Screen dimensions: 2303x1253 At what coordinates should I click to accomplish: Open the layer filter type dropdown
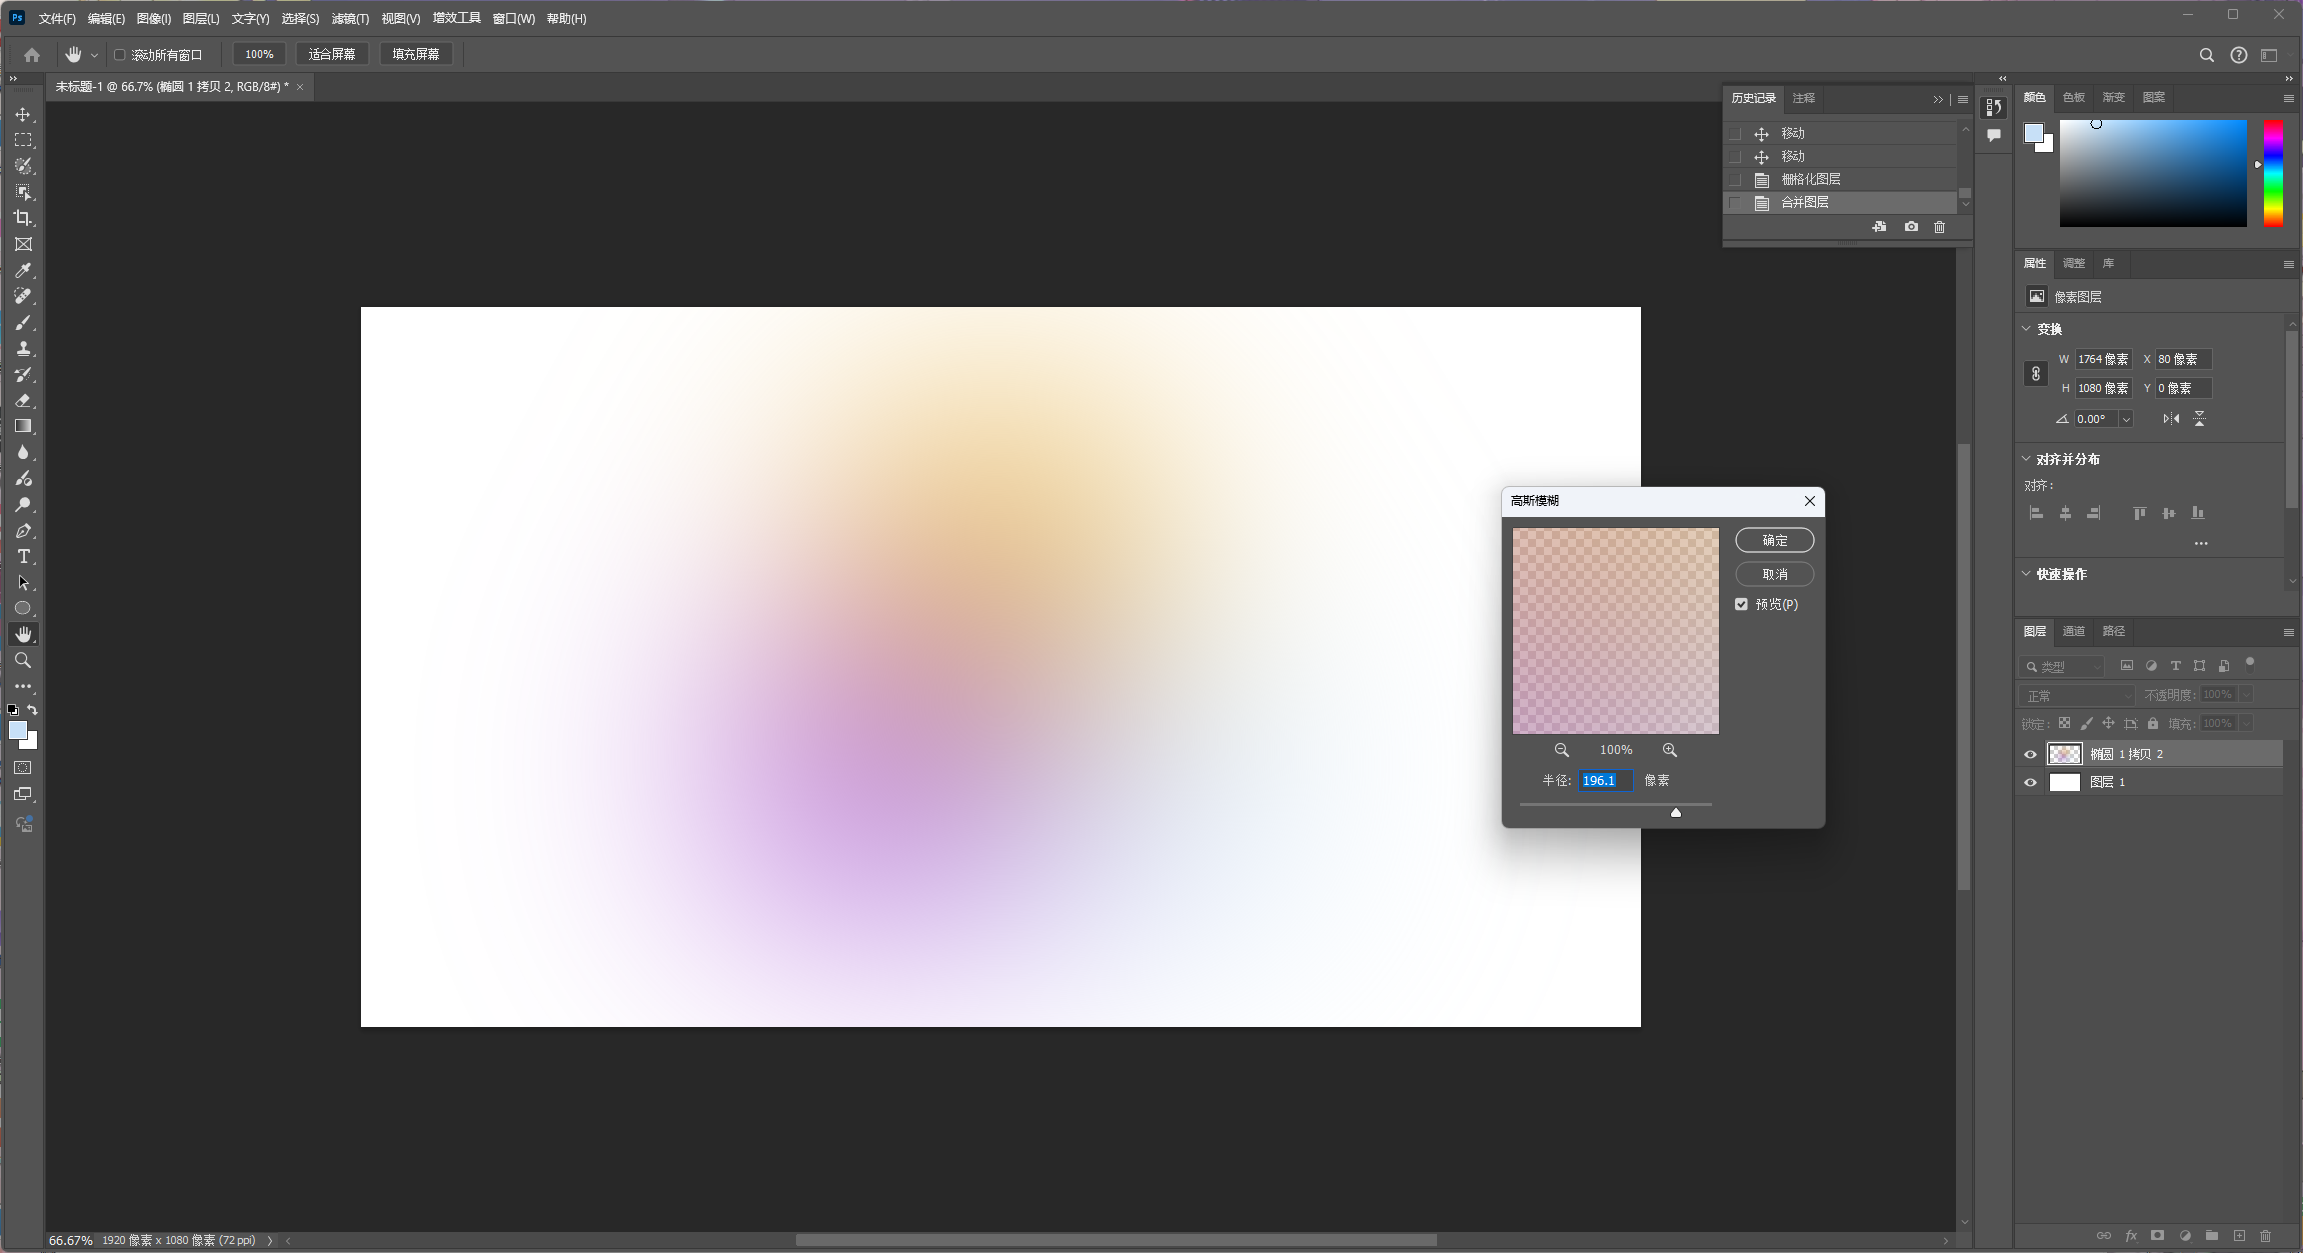(2062, 666)
